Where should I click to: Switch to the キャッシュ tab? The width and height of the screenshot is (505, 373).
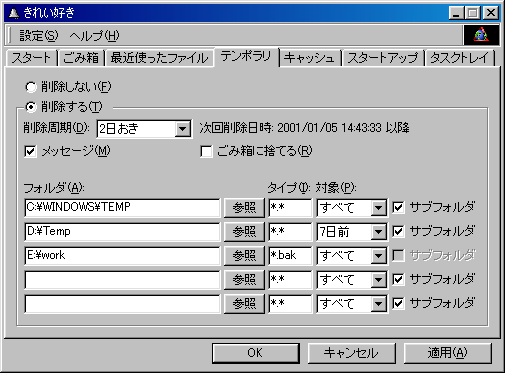pyautogui.click(x=309, y=58)
